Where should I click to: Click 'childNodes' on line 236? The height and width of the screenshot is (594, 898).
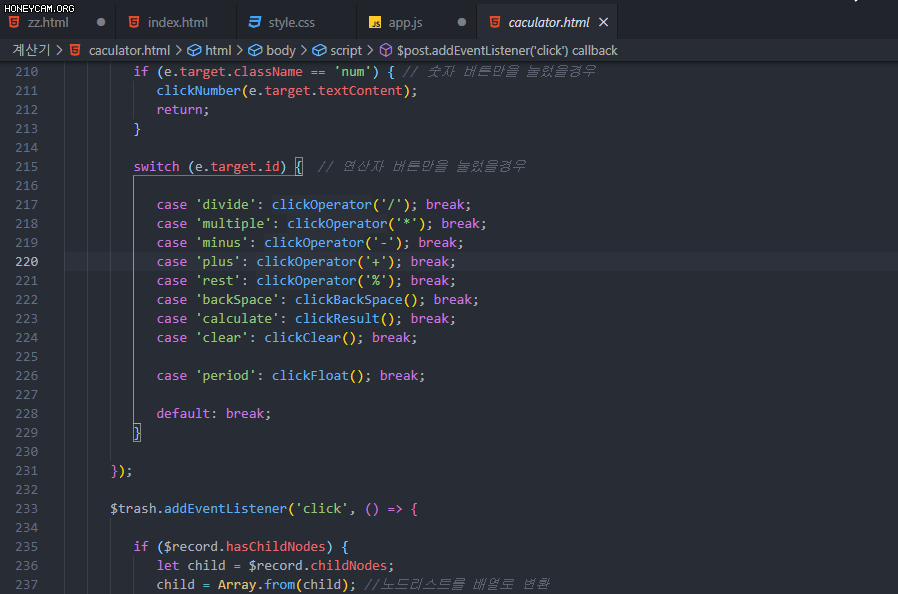[x=349, y=565]
